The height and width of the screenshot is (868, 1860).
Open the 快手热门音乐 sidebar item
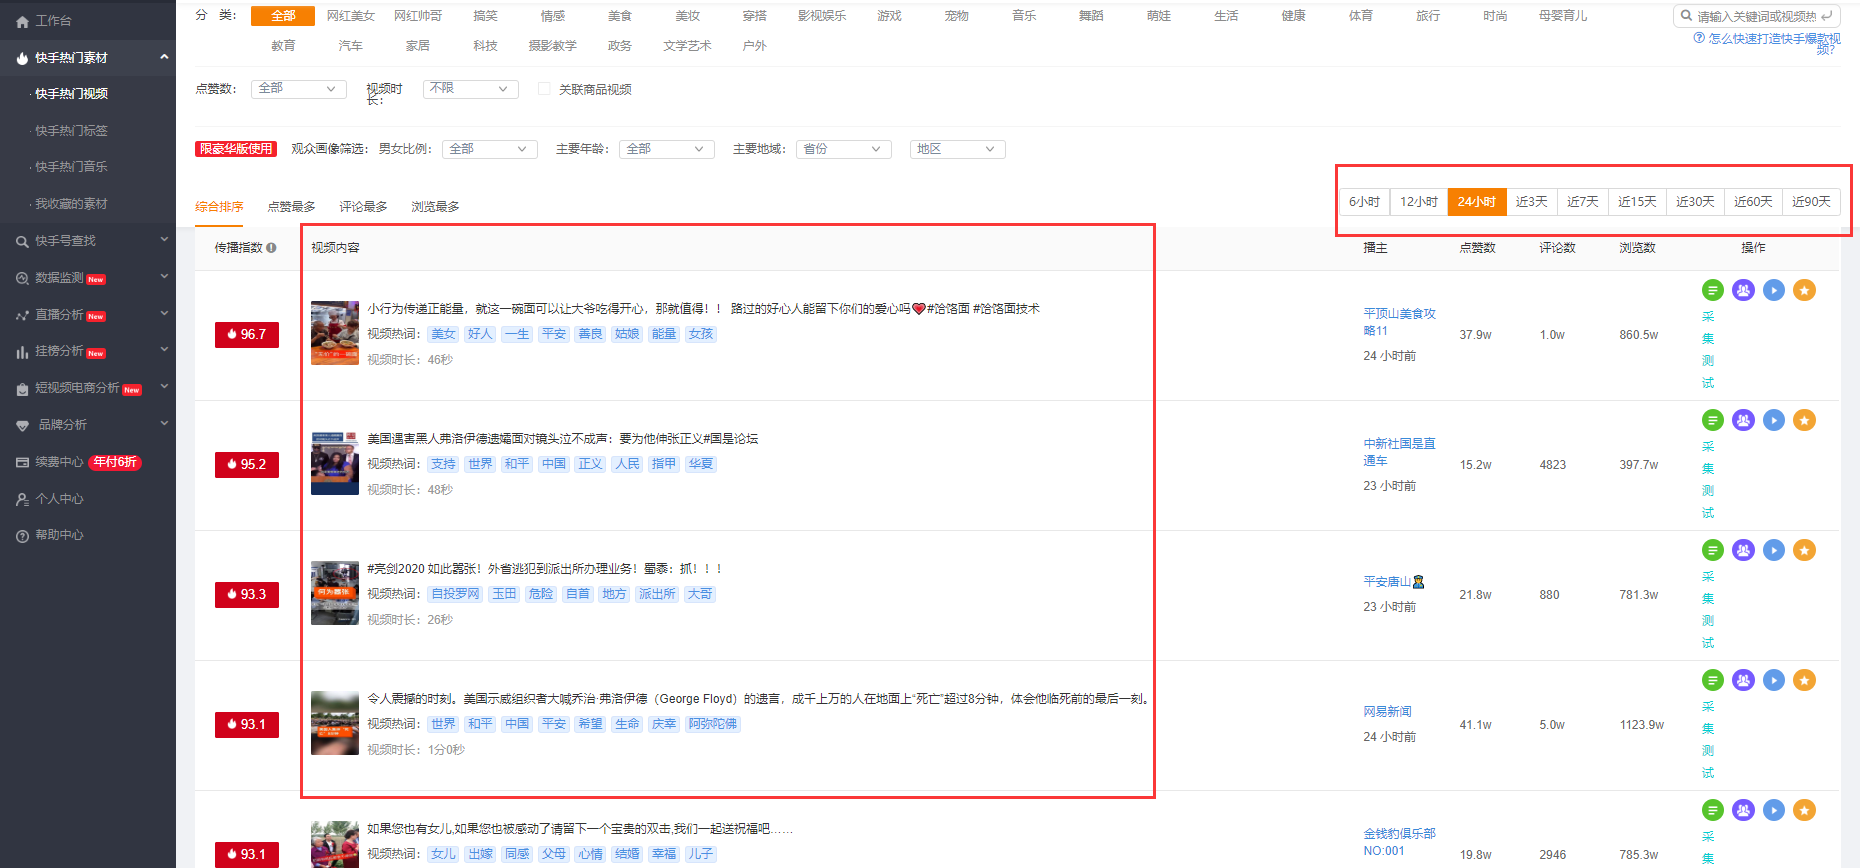(71, 167)
